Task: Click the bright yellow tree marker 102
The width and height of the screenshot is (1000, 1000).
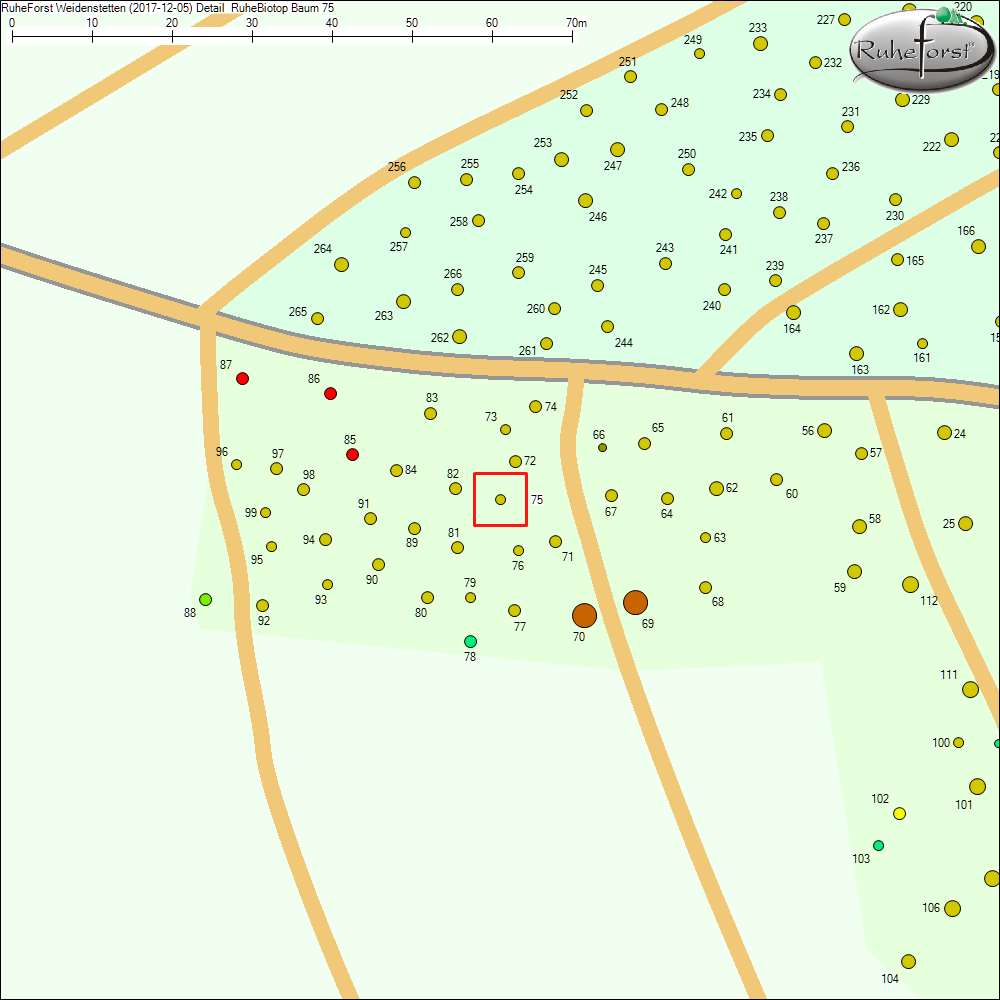Action: tap(899, 813)
